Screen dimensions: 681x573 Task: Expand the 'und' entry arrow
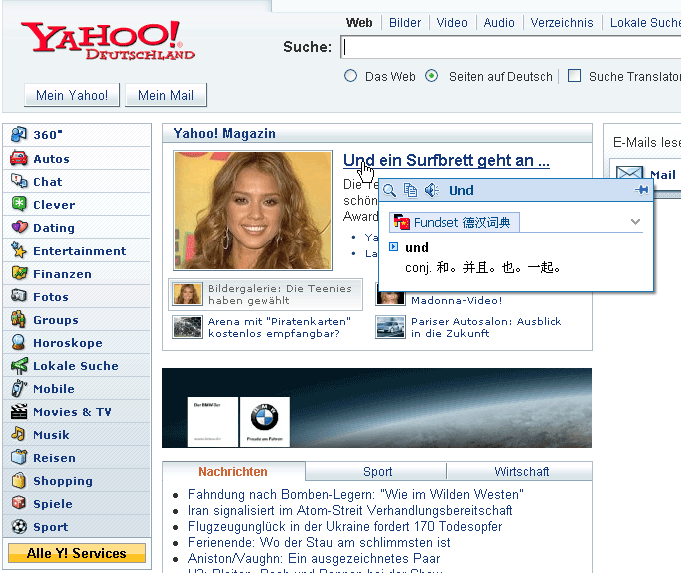[x=393, y=247]
